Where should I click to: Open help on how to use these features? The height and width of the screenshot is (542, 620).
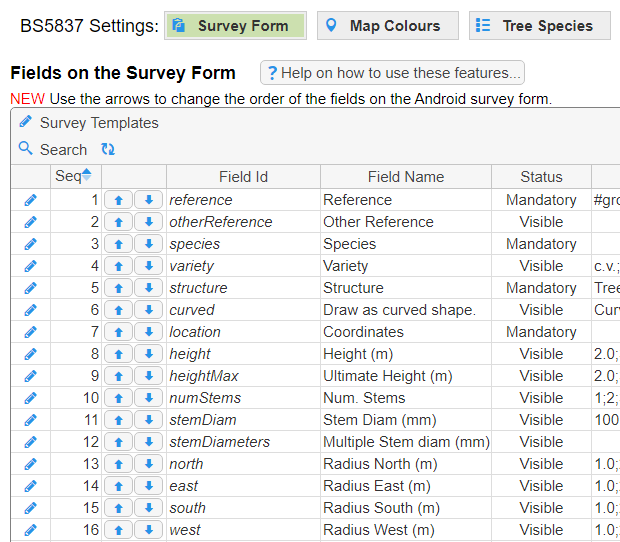coord(392,73)
